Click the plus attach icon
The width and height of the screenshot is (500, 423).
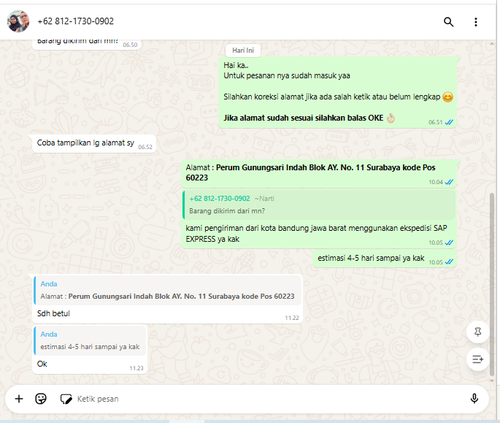coord(19,399)
